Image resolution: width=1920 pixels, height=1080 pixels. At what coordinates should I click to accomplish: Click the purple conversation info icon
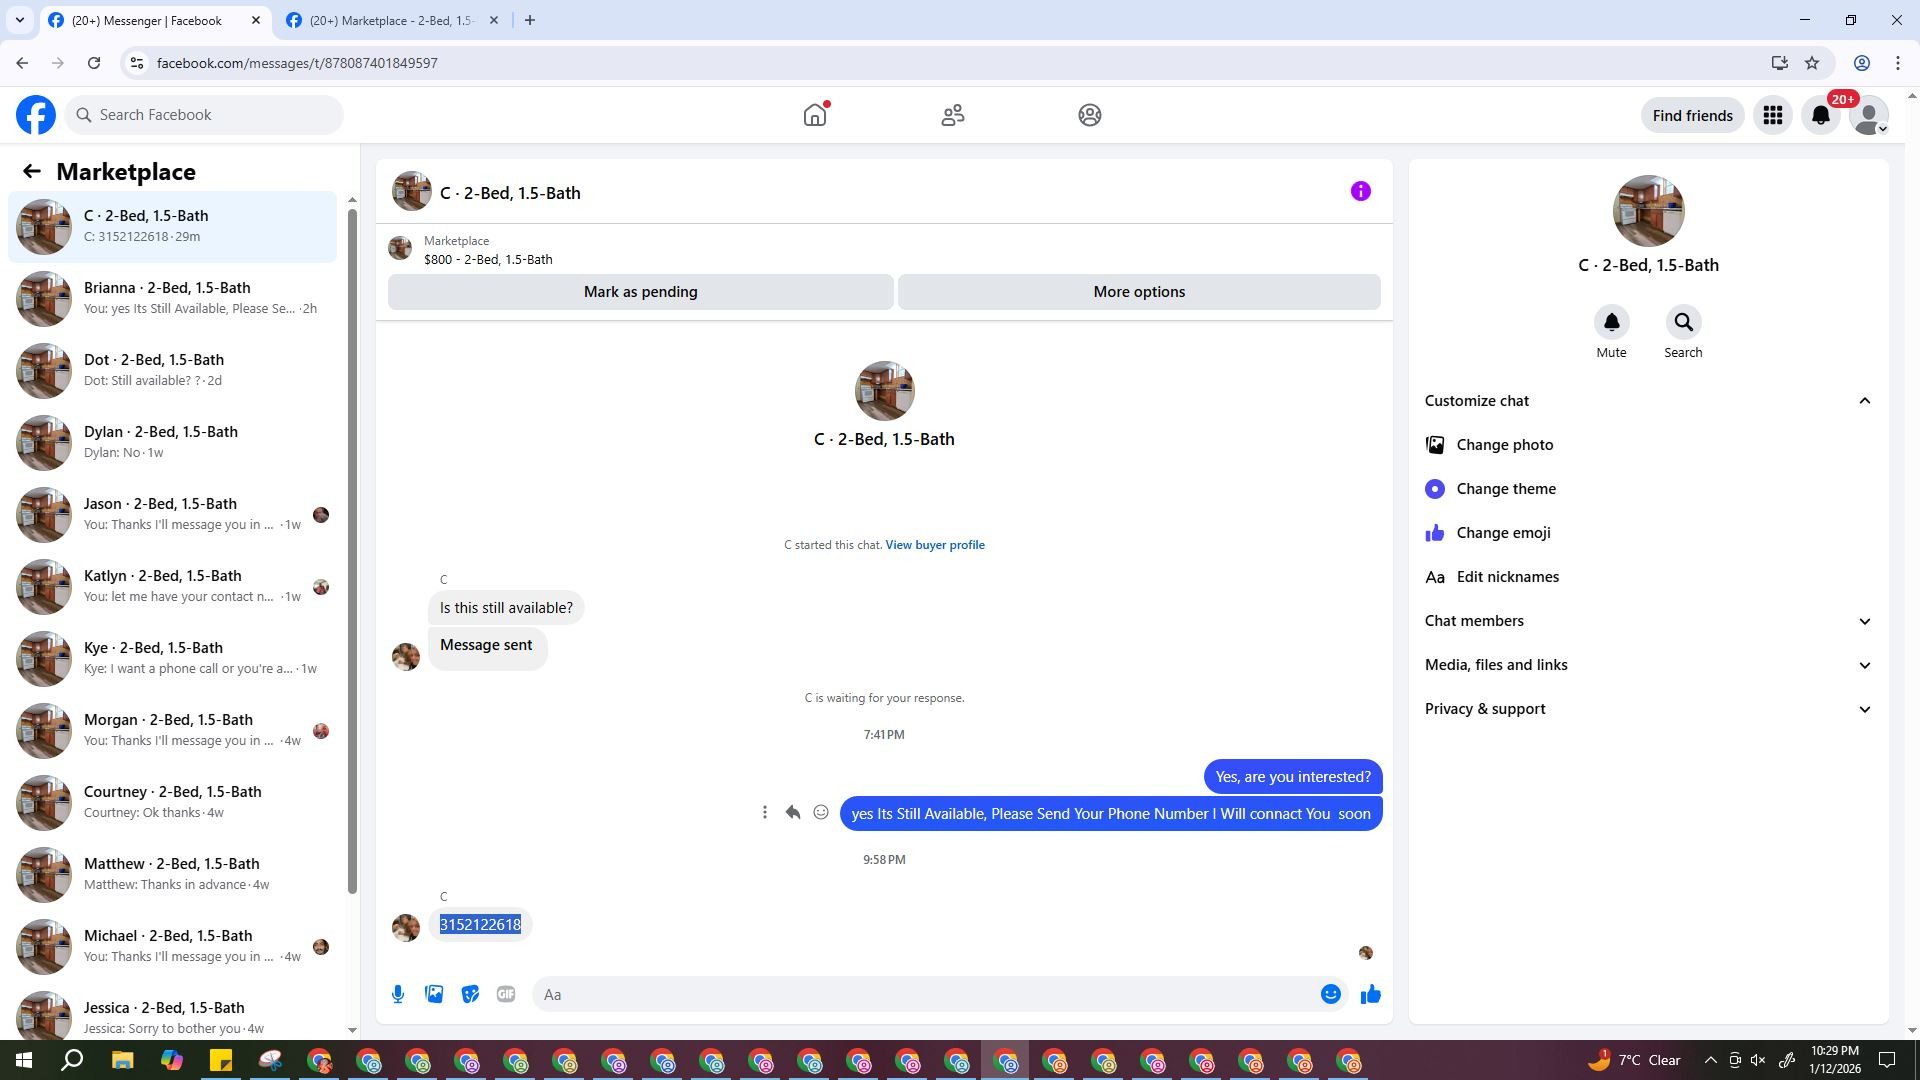[1360, 191]
